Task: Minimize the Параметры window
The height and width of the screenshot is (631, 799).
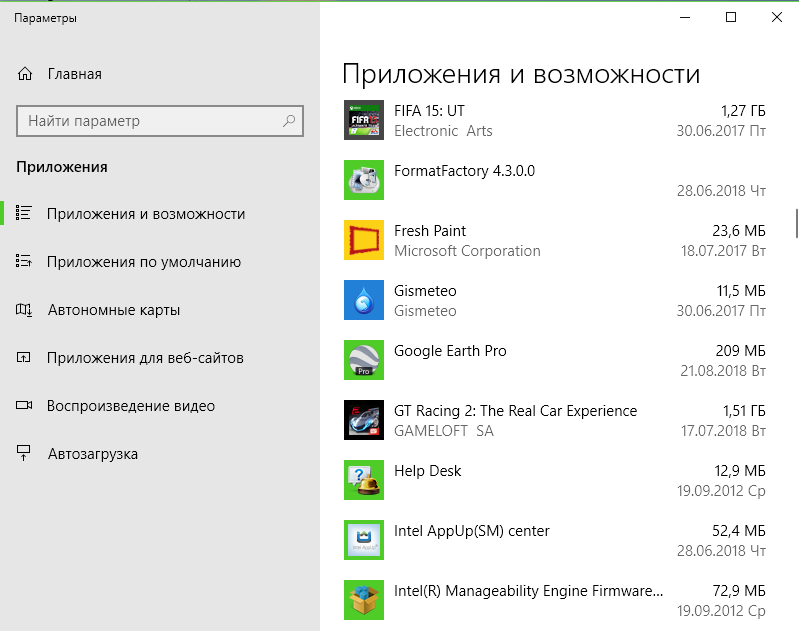Action: click(x=685, y=17)
